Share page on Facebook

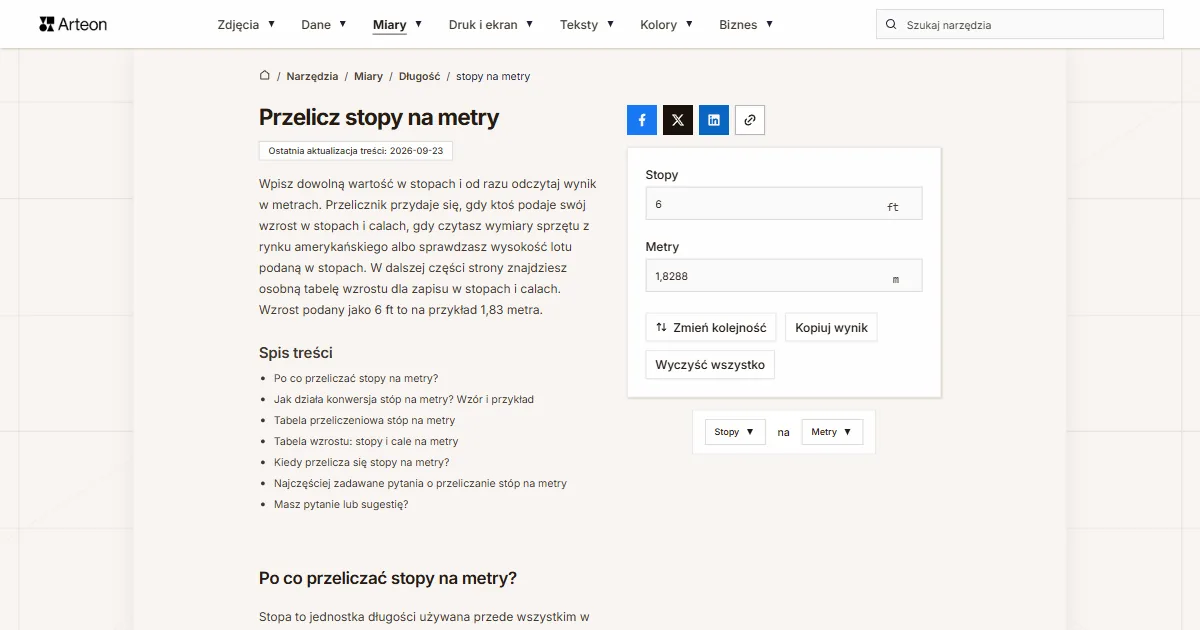pyautogui.click(x=642, y=120)
